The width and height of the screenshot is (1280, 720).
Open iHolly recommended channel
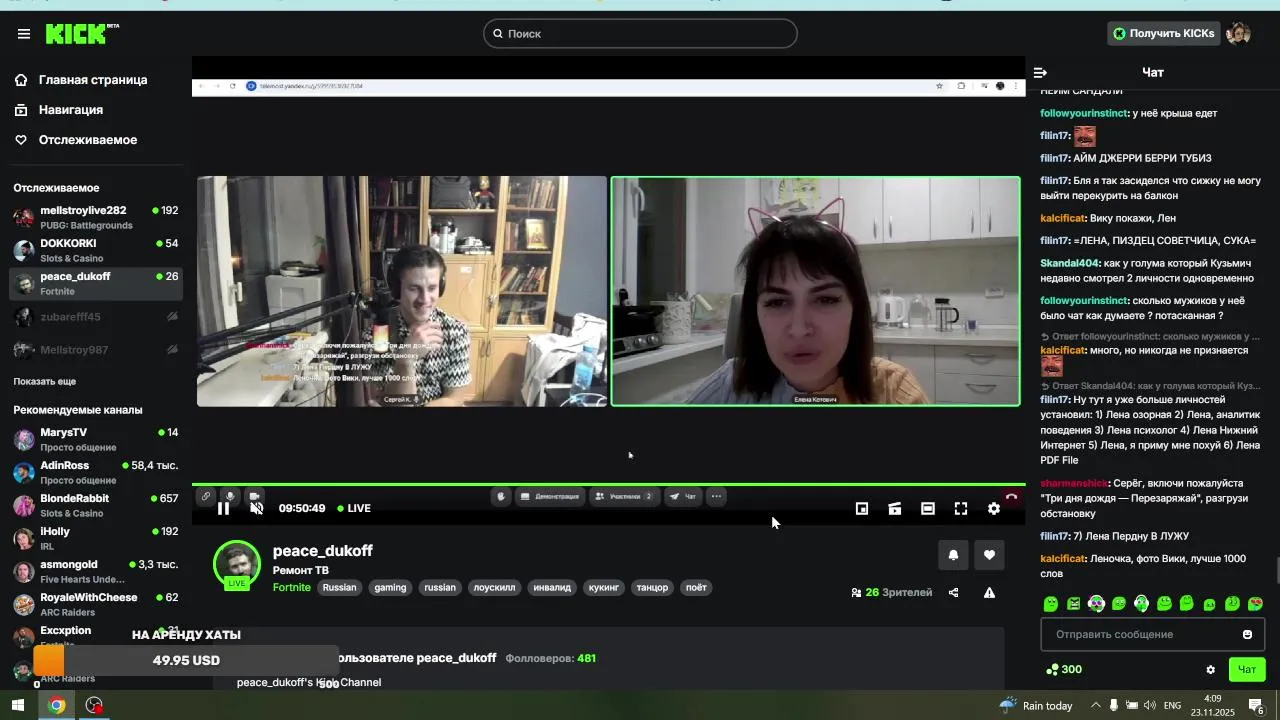tap(96, 538)
